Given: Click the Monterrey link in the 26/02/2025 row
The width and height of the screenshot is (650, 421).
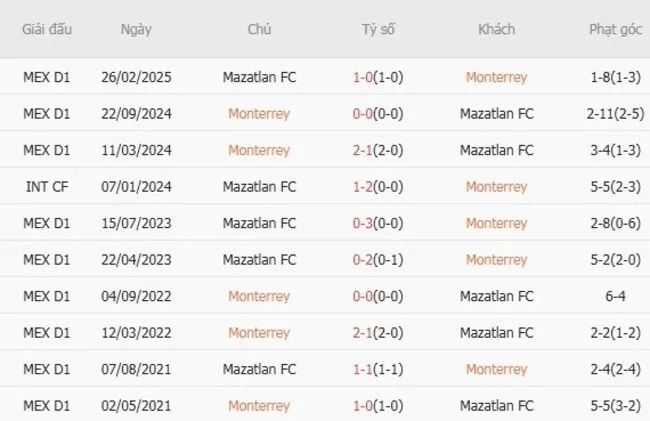Looking at the screenshot, I should 496,77.
